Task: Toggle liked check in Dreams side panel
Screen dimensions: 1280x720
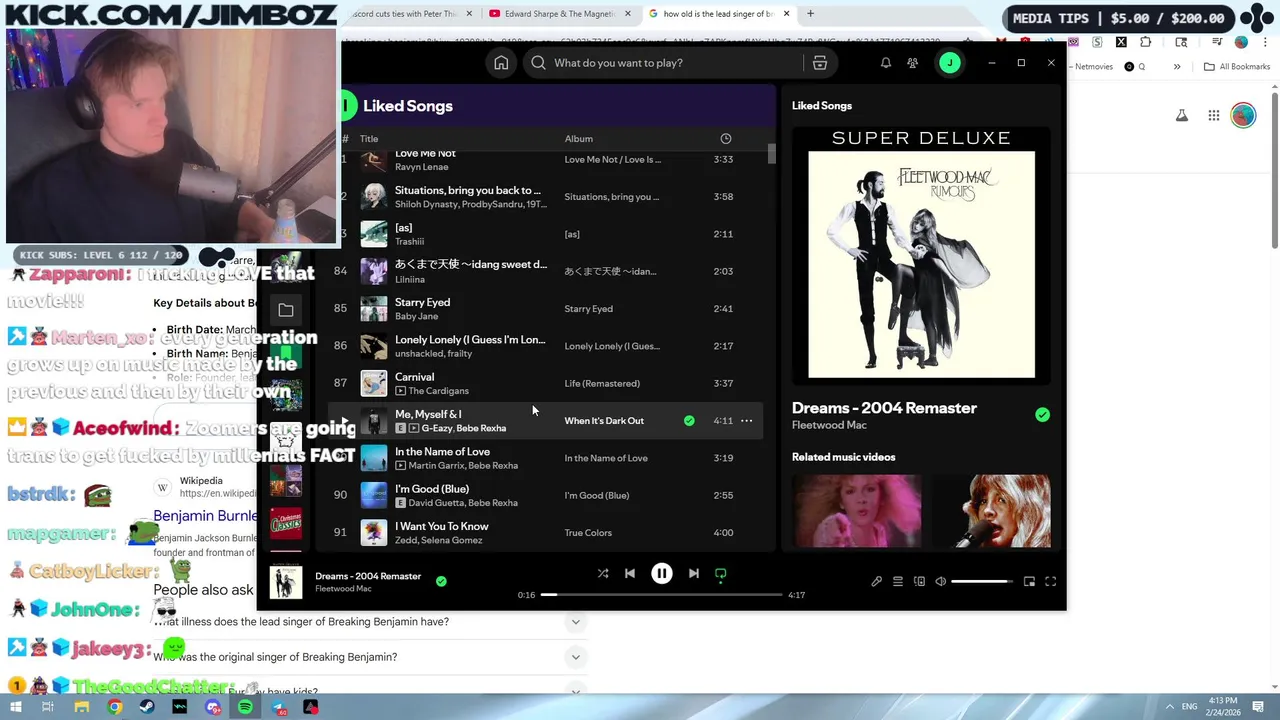Action: (x=1043, y=414)
